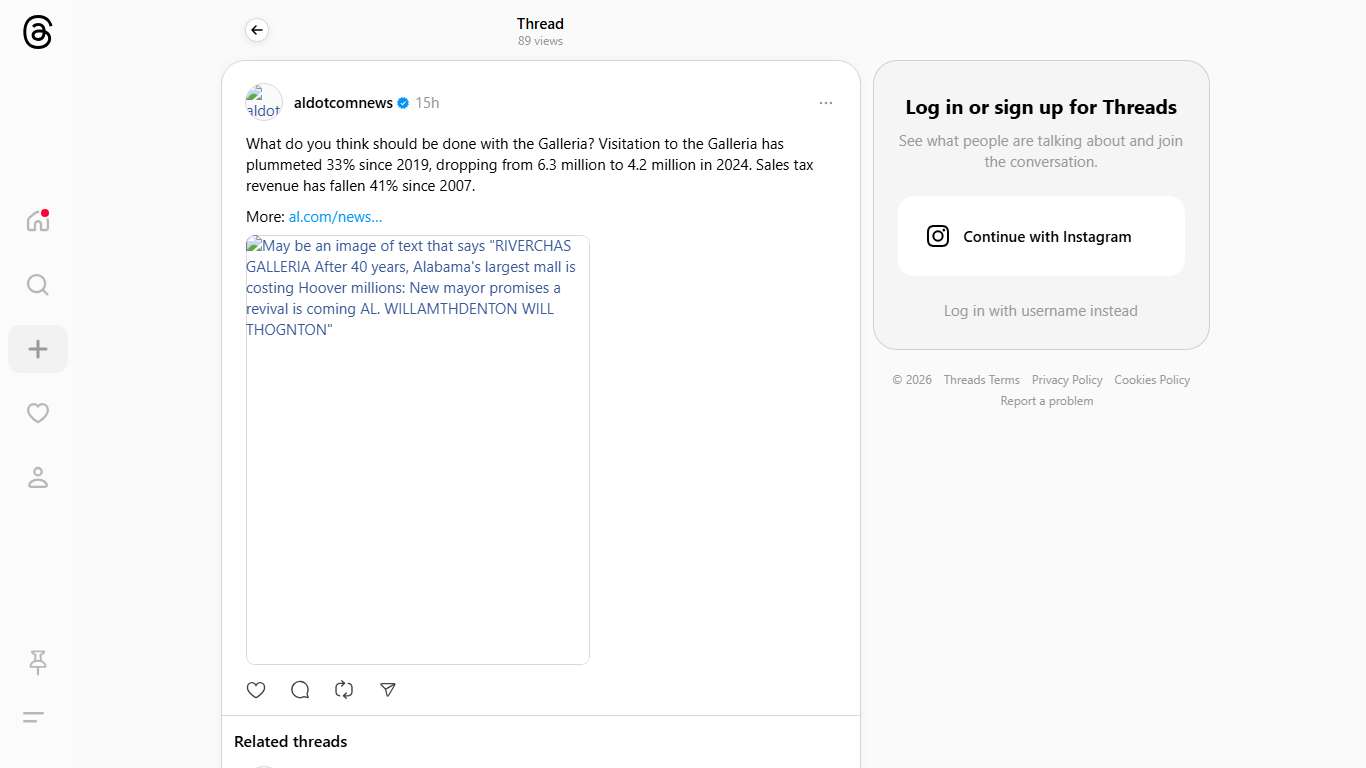
Task: Go back using the arrow button
Action: (257, 31)
